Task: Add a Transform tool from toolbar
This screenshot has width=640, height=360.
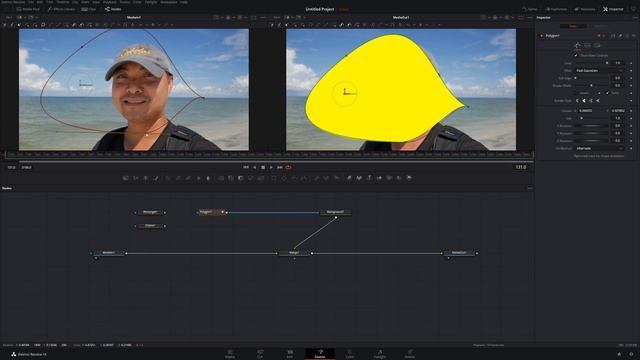Action: [x=261, y=178]
